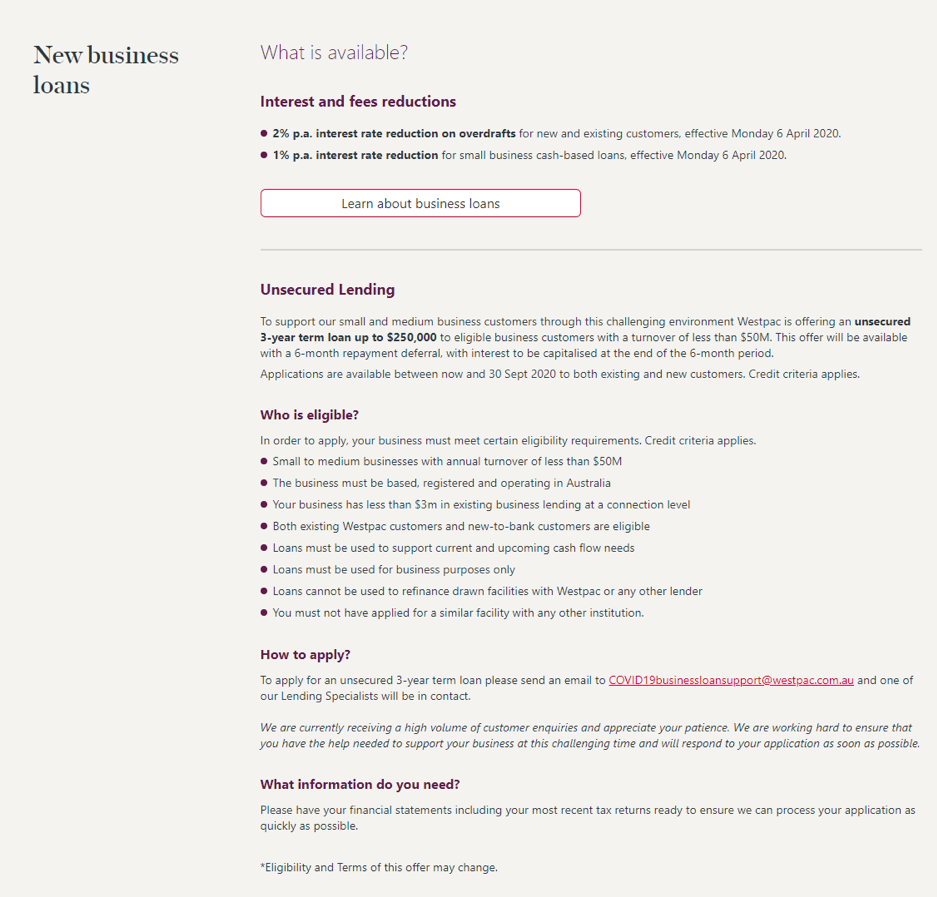Screen dimensions: 937x897
Task: Select the New business loans heading
Action: [x=105, y=70]
